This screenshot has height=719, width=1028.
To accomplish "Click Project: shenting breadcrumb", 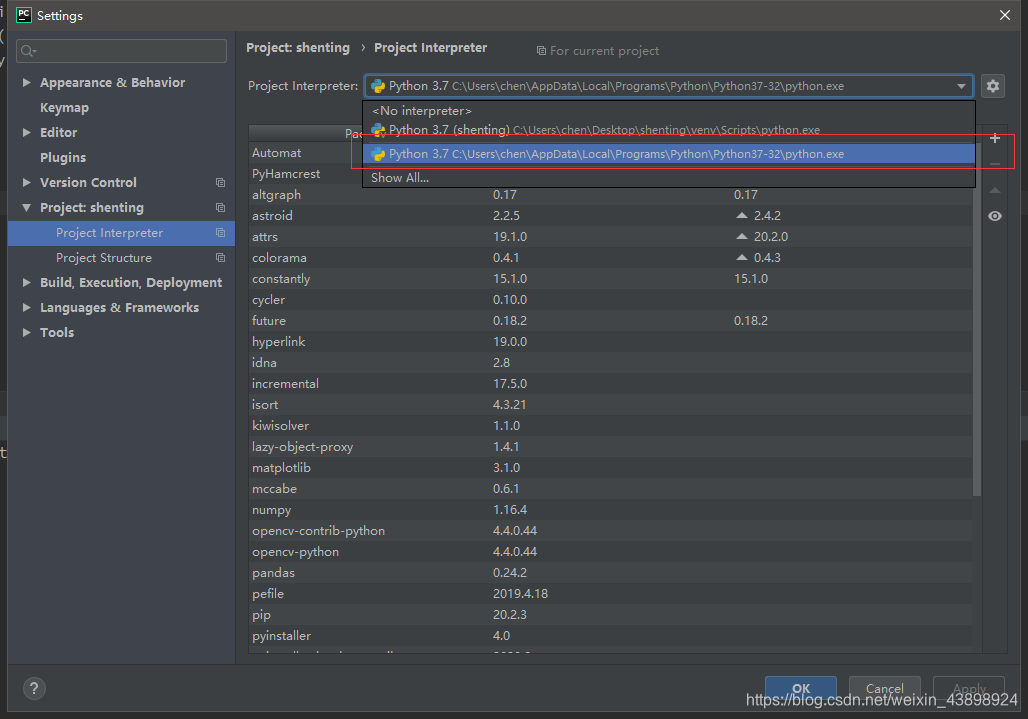I will pyautogui.click(x=298, y=48).
